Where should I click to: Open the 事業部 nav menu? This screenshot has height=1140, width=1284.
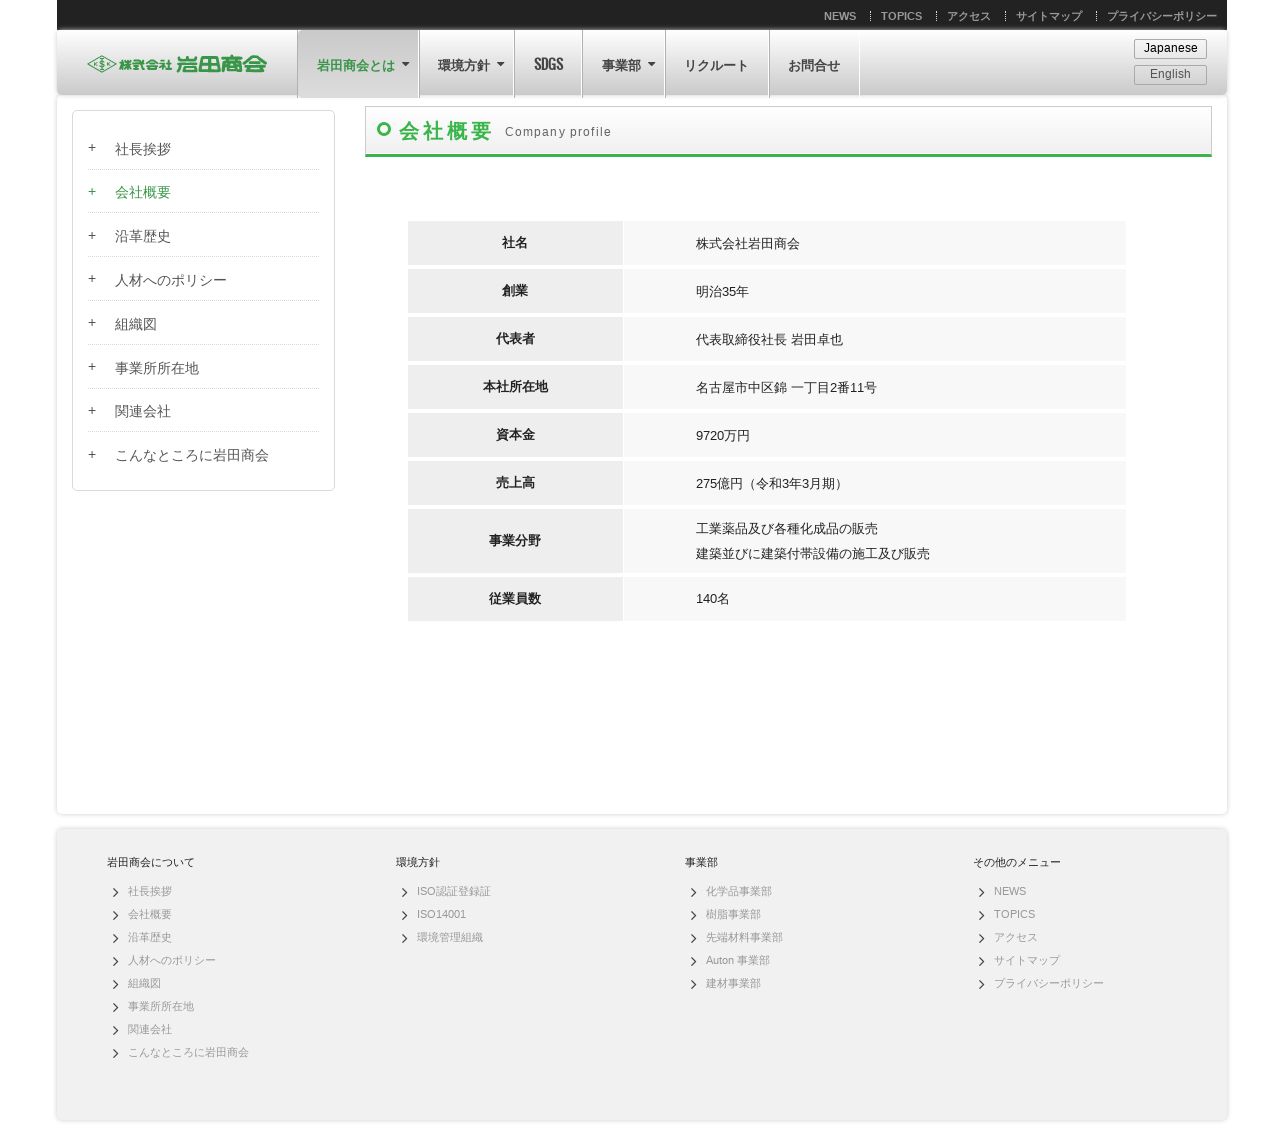624,65
